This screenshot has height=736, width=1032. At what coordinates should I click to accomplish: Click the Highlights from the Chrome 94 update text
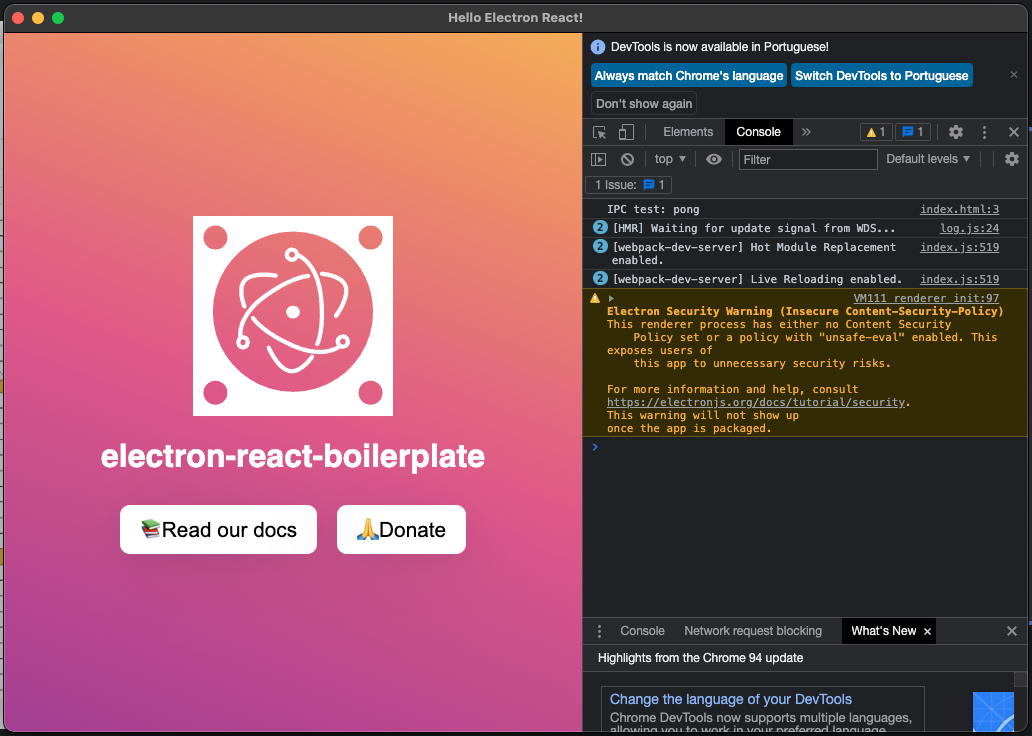700,658
